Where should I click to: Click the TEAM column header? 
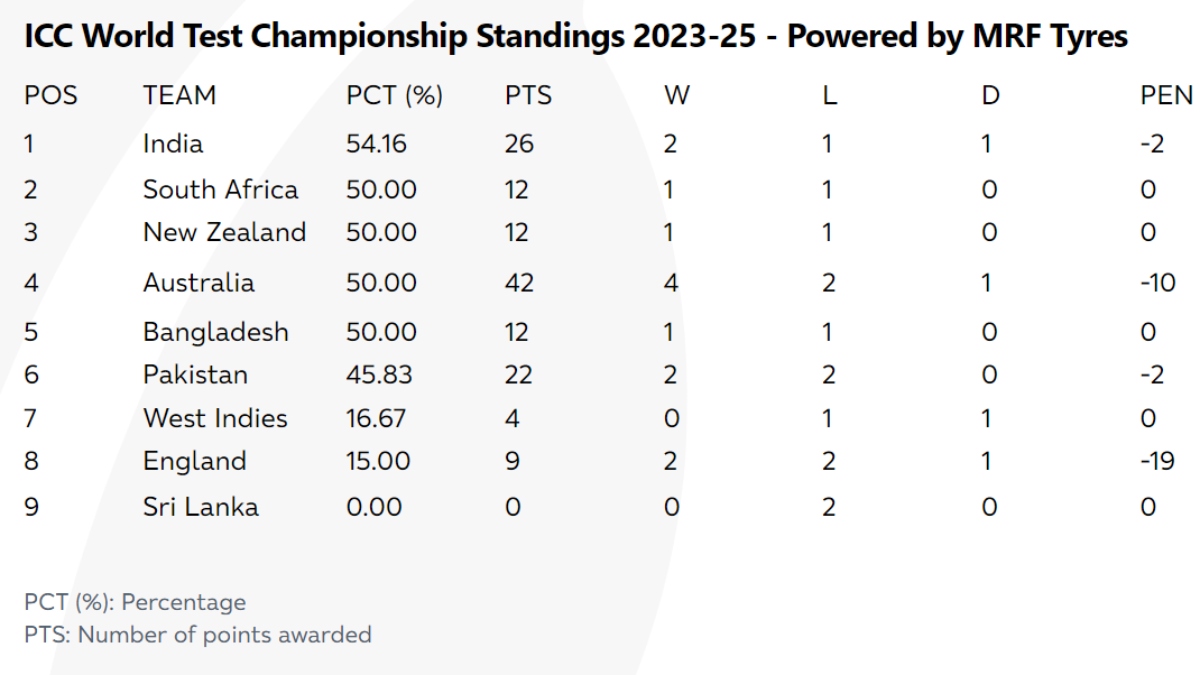179,96
